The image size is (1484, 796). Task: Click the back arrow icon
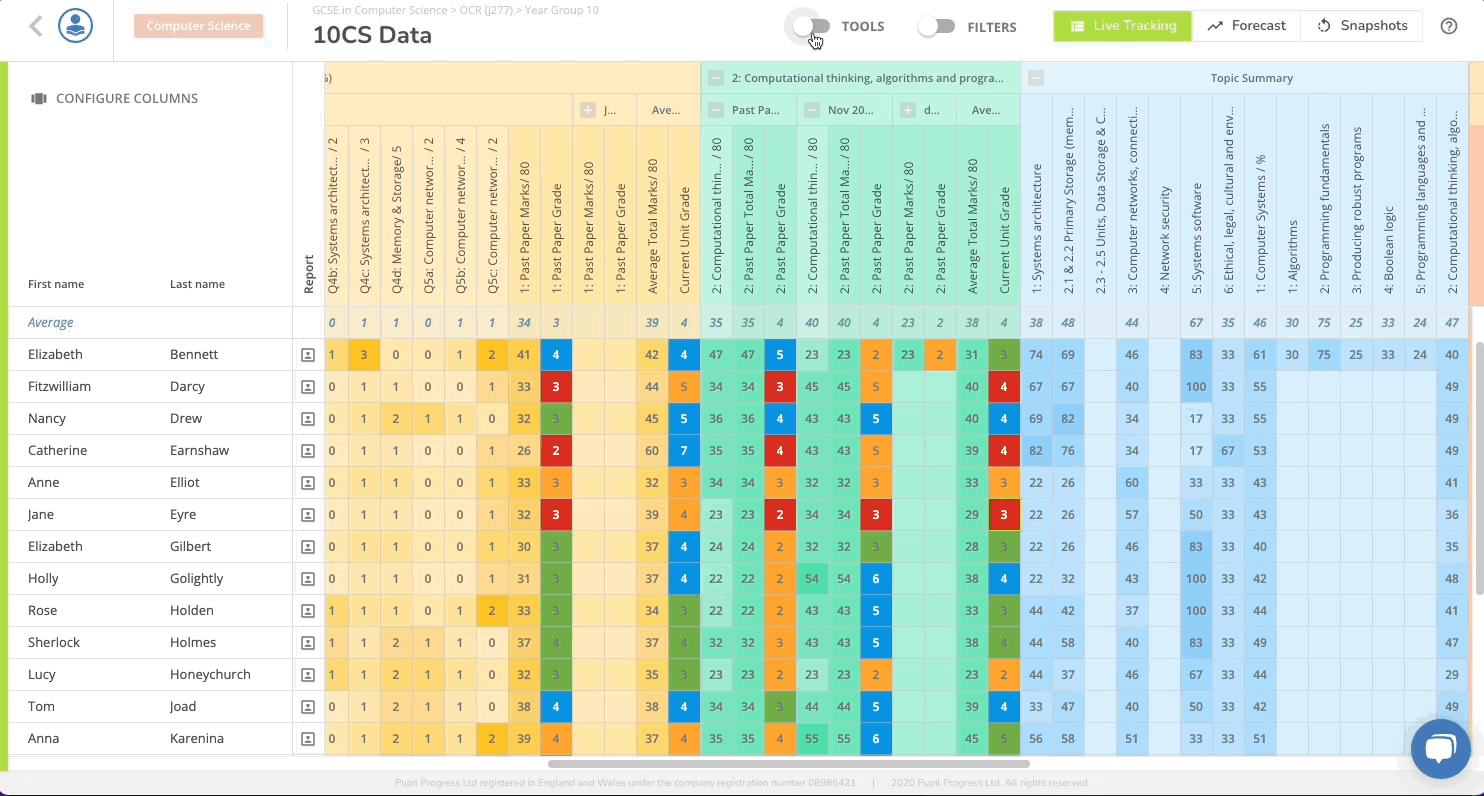[36, 27]
